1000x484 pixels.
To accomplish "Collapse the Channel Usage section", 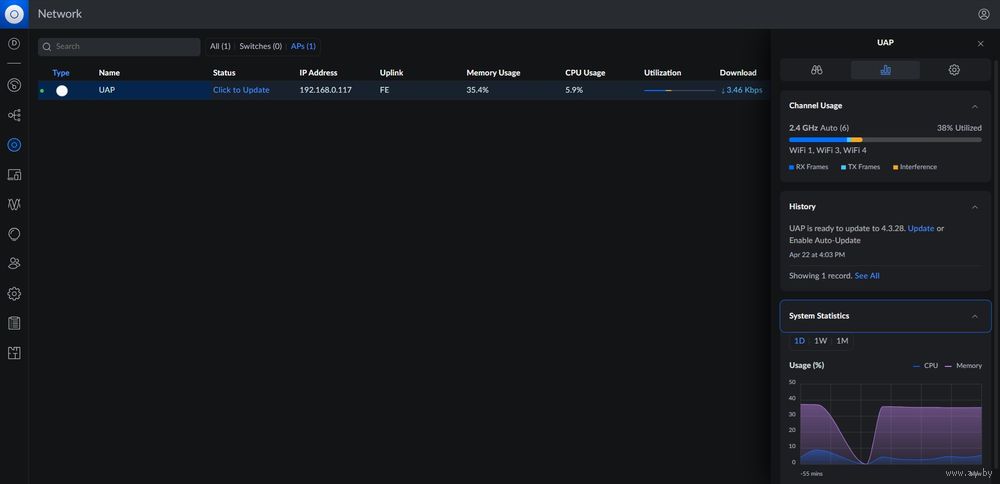I will point(975,106).
